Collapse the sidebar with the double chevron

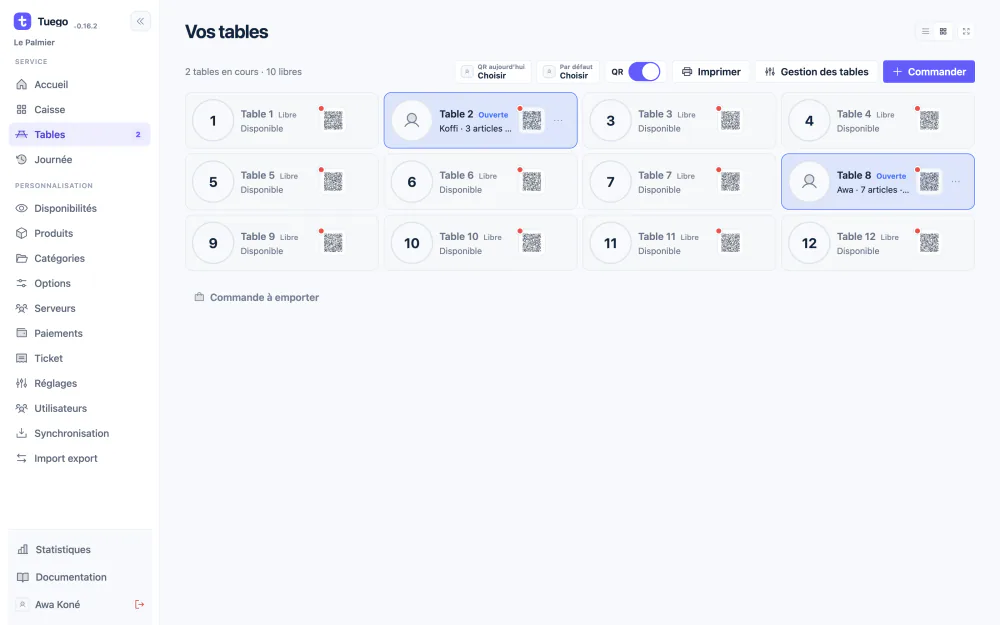140,21
